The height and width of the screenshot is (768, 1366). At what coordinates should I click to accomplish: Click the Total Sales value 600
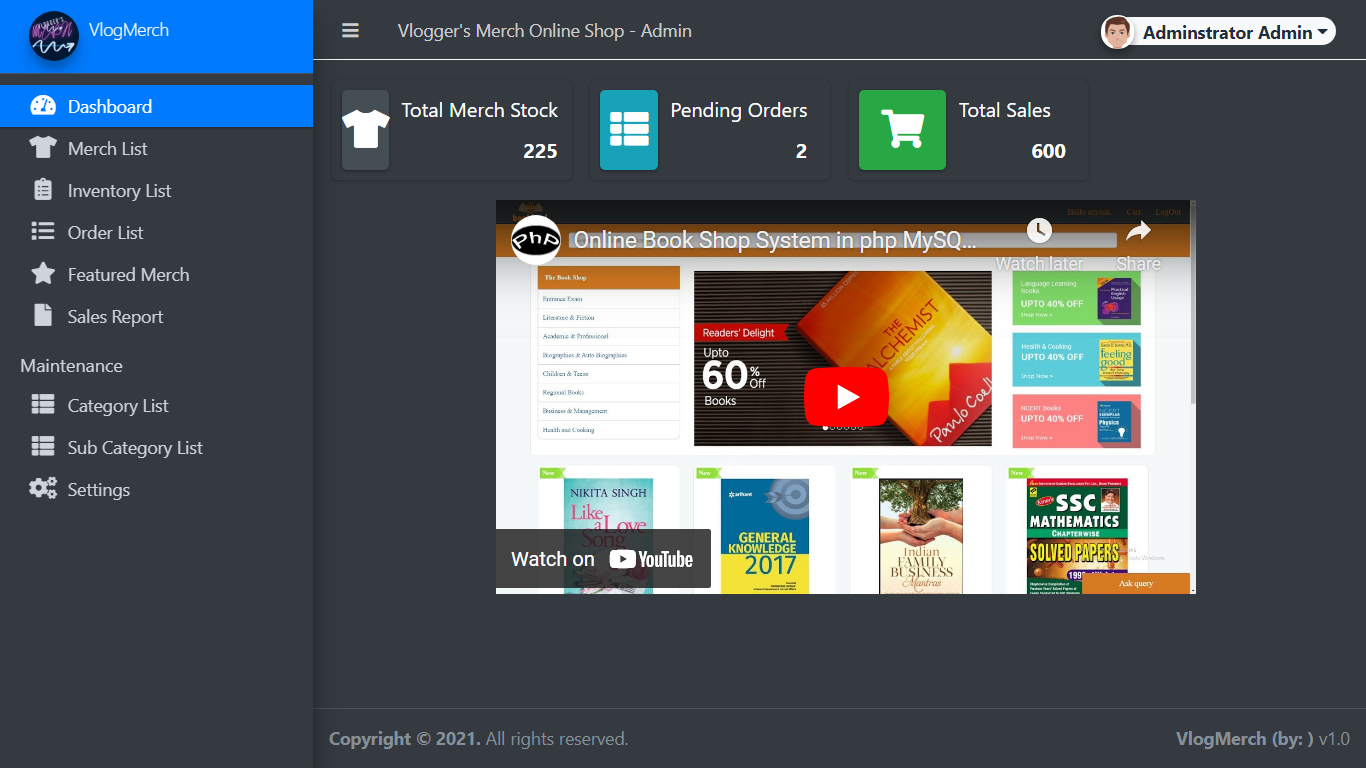pos(1049,151)
